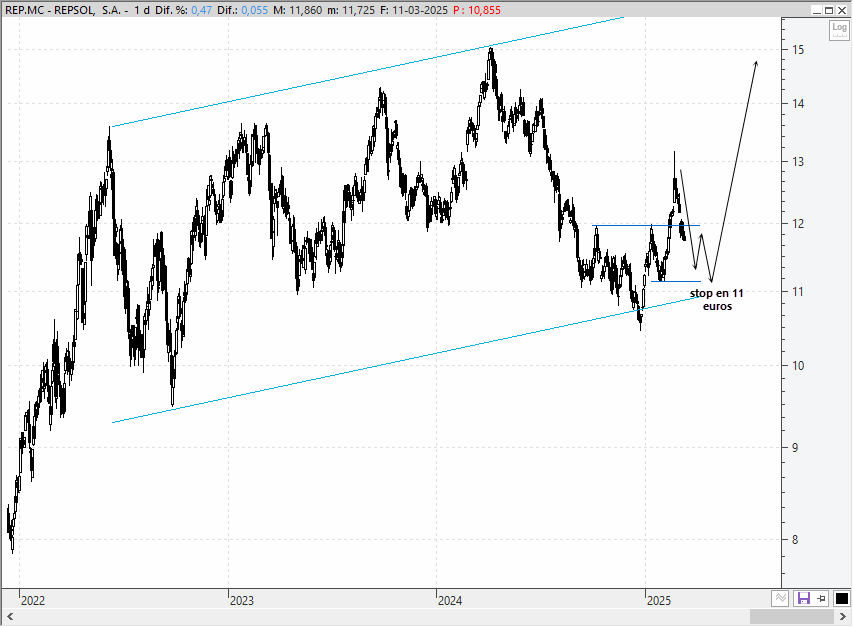
Task: Click the 2025 label on time axis
Action: [659, 600]
